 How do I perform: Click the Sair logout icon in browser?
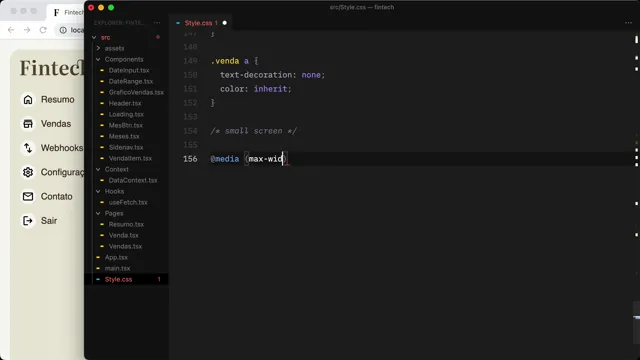coord(28,221)
